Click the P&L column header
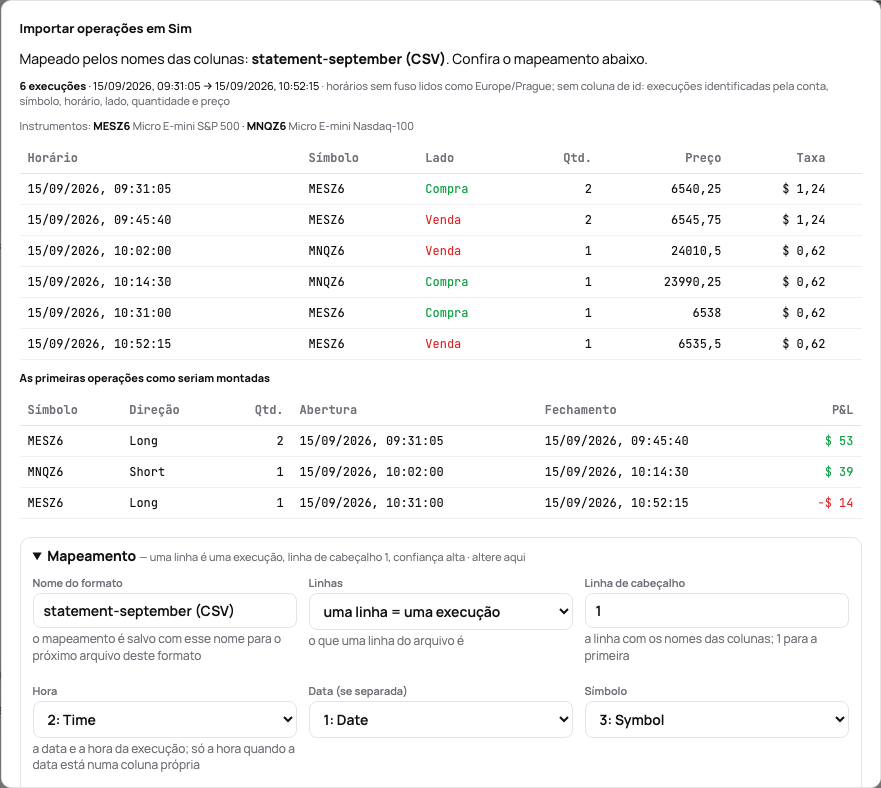Image resolution: width=881 pixels, height=788 pixels. point(842,410)
